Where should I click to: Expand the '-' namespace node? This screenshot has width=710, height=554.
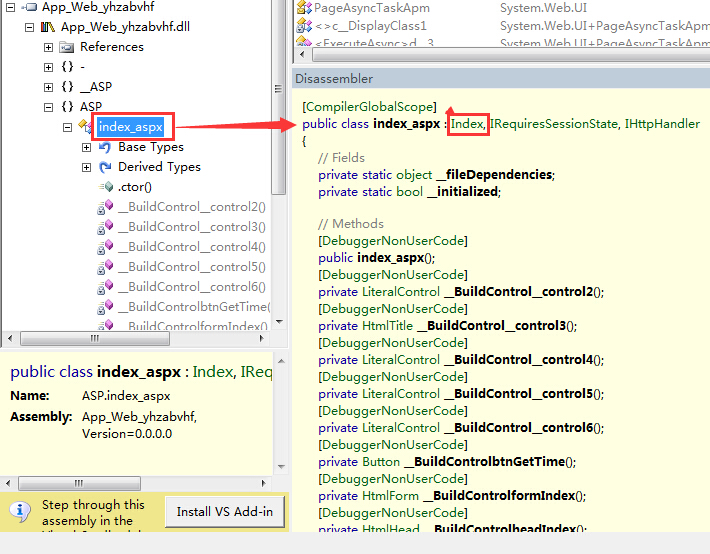click(48, 67)
